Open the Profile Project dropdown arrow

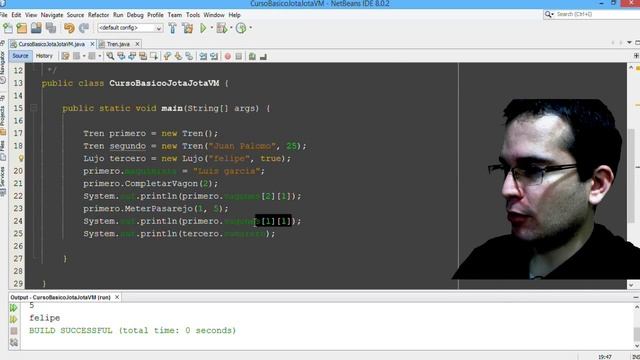coord(250,28)
